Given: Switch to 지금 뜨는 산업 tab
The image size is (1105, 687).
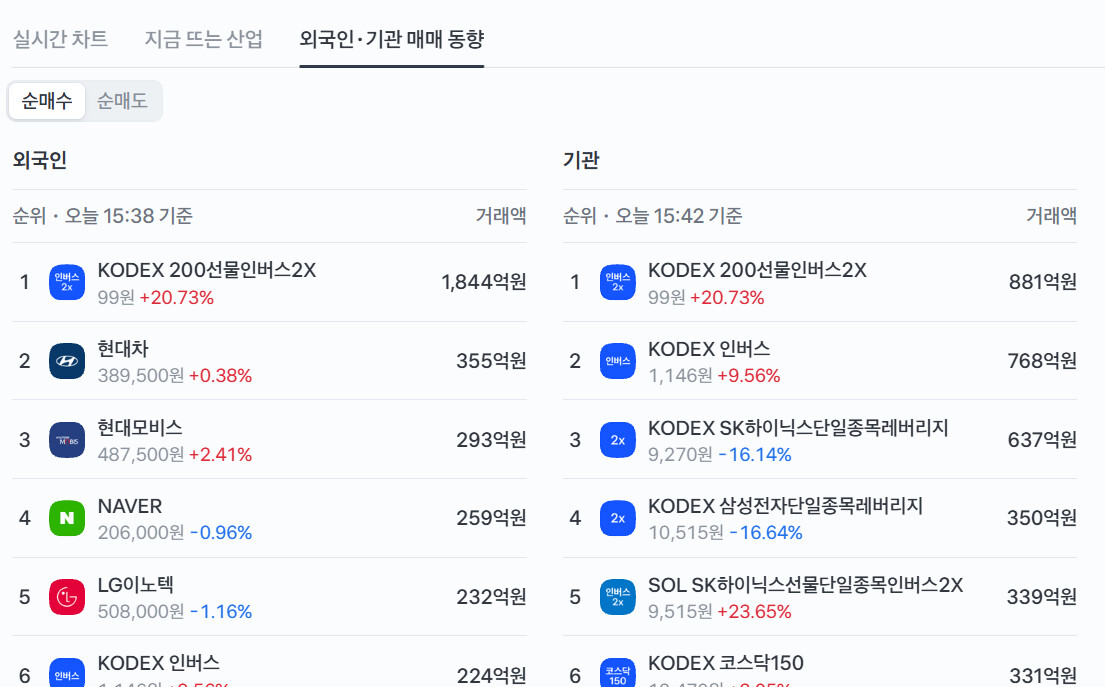Looking at the screenshot, I should pos(204,39).
